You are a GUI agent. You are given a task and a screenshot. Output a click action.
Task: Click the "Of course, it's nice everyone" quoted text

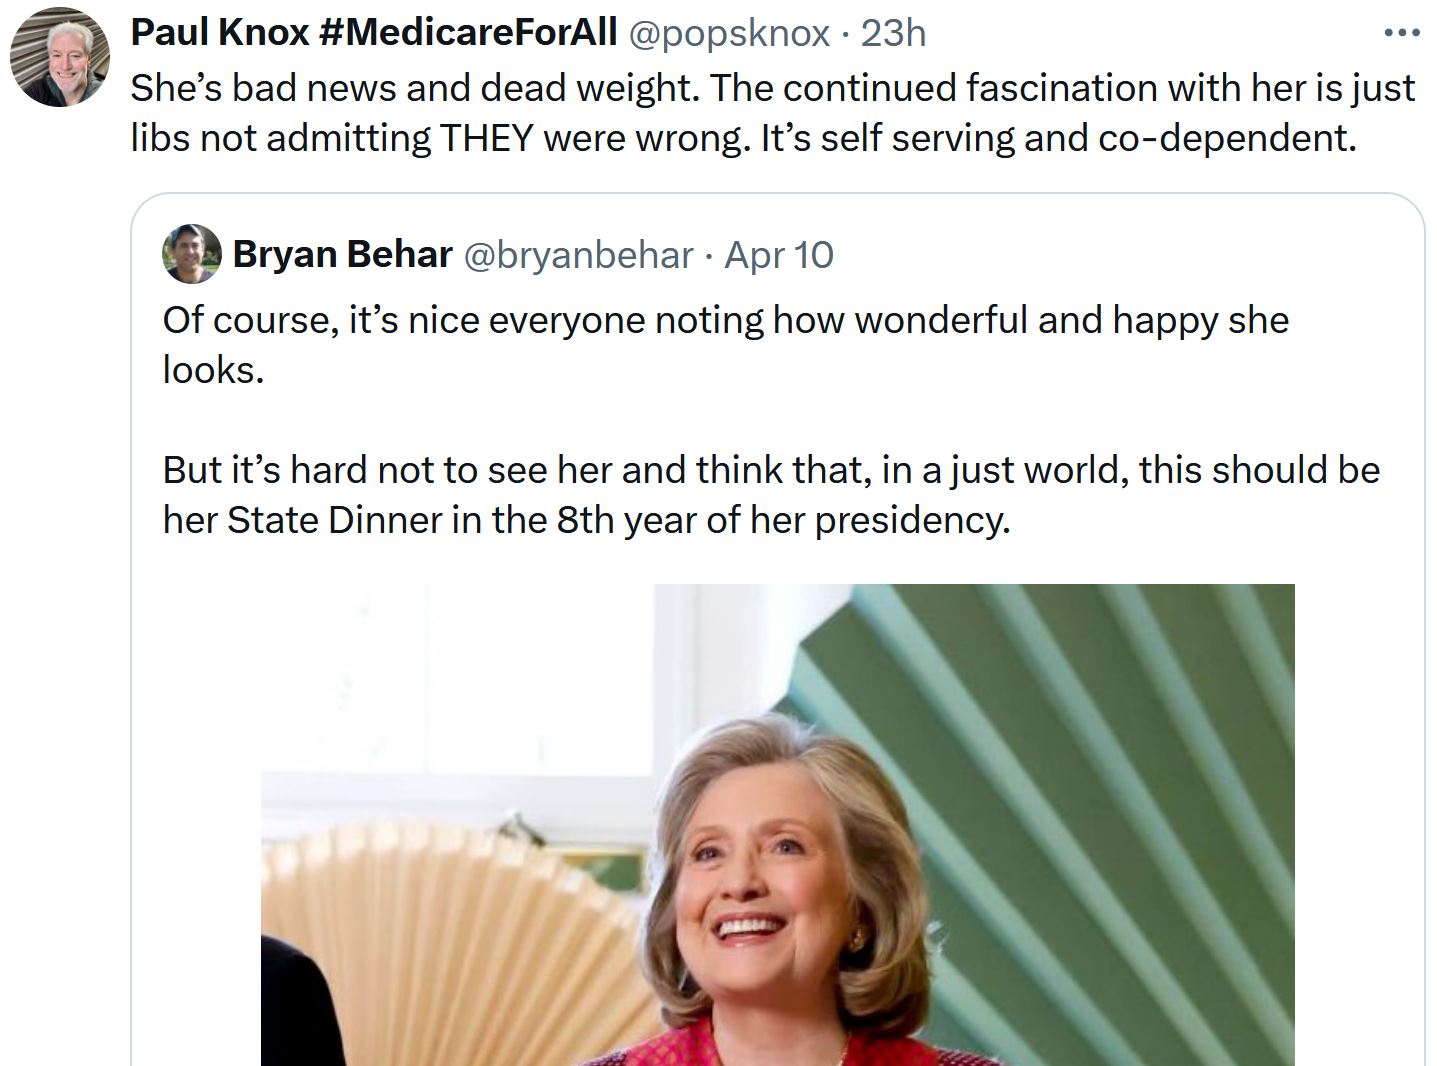click(725, 320)
